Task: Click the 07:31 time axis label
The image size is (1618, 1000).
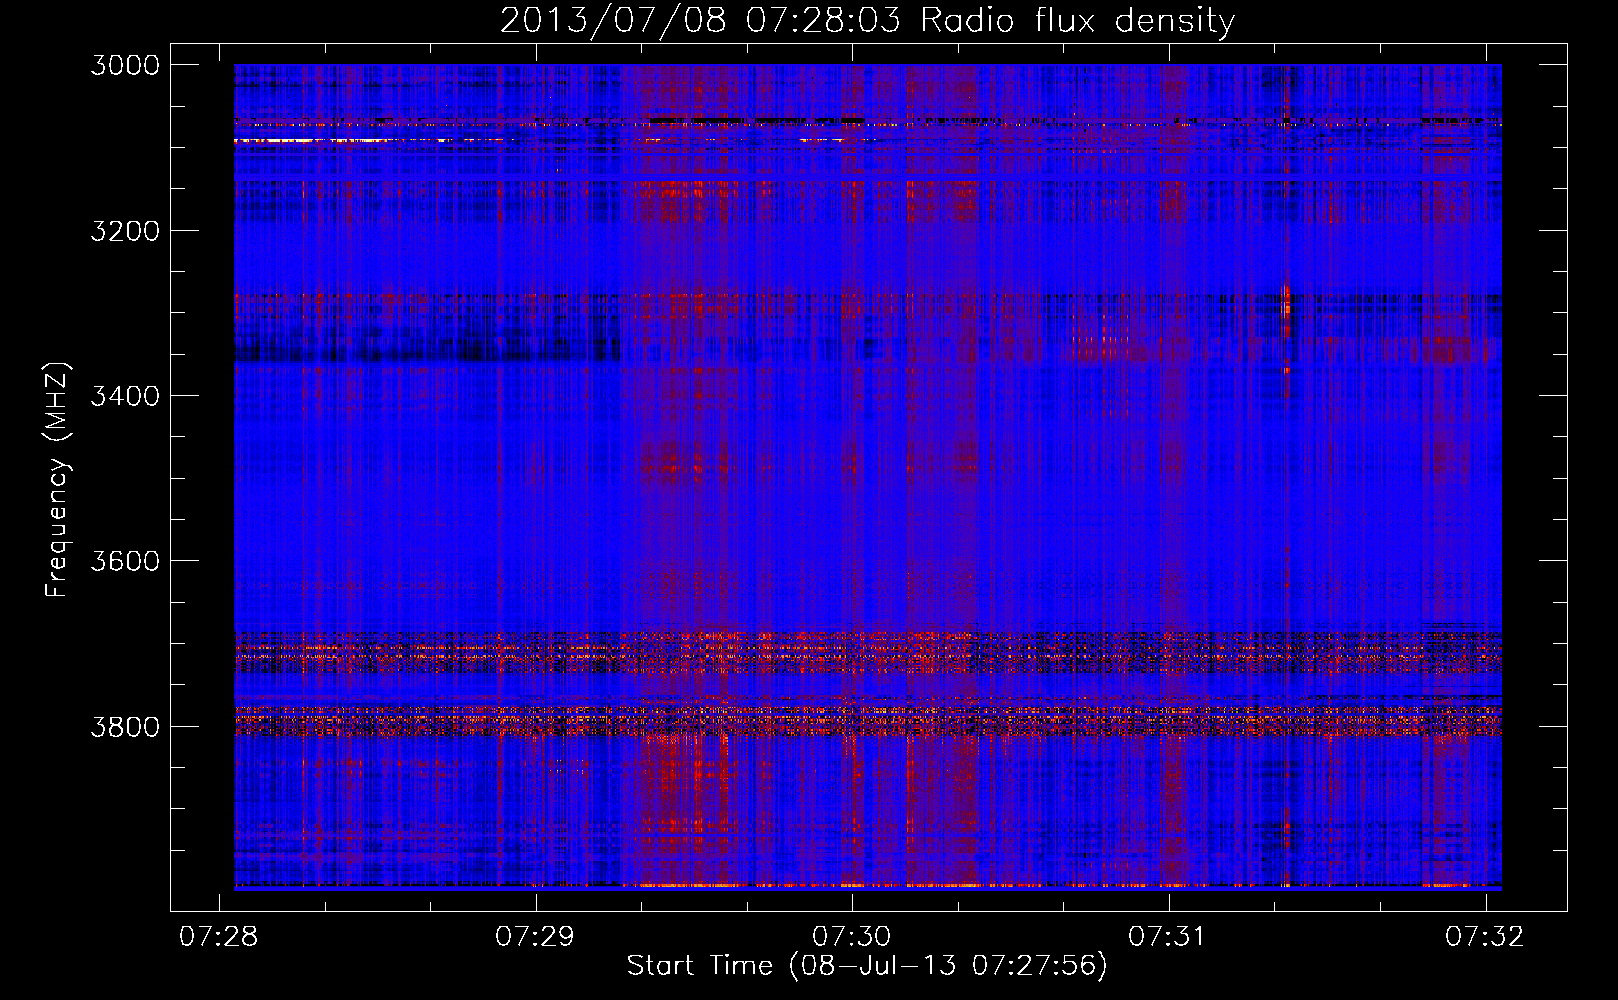Action: click(x=1168, y=937)
